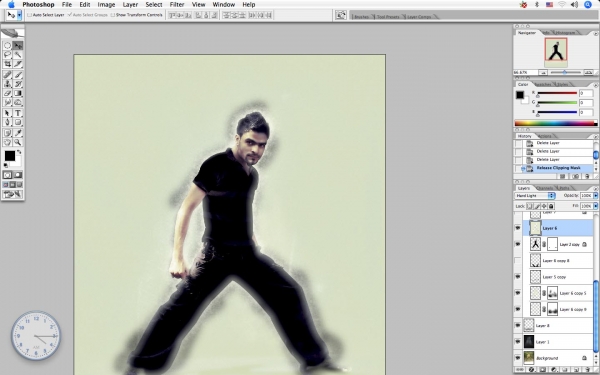Viewport: 600px width, 375px height.
Task: Open Spotlight search in menu bar
Action: (588, 5)
